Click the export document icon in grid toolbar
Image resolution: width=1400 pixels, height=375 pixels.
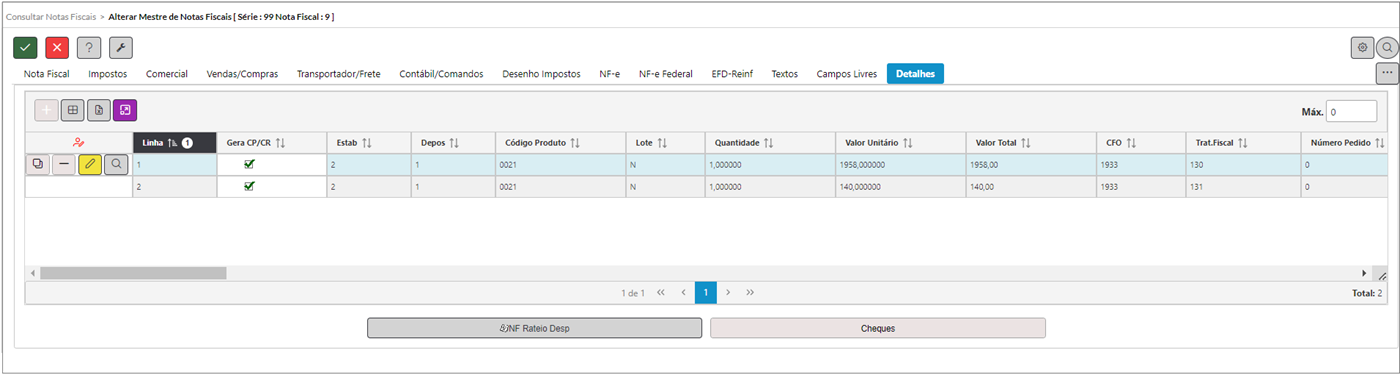99,110
